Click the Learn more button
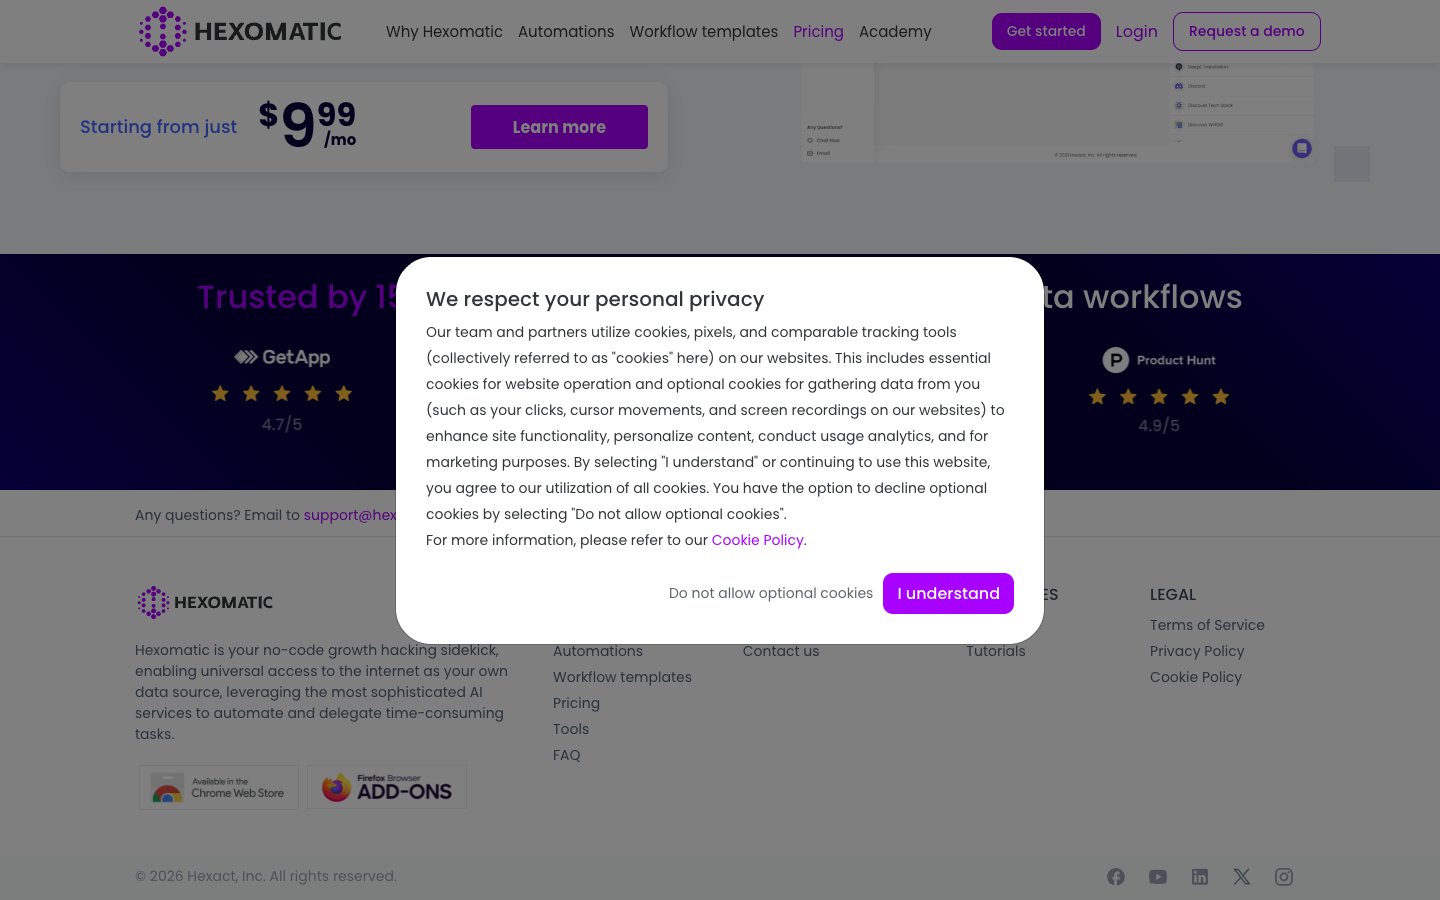This screenshot has height=900, width=1440. point(559,127)
